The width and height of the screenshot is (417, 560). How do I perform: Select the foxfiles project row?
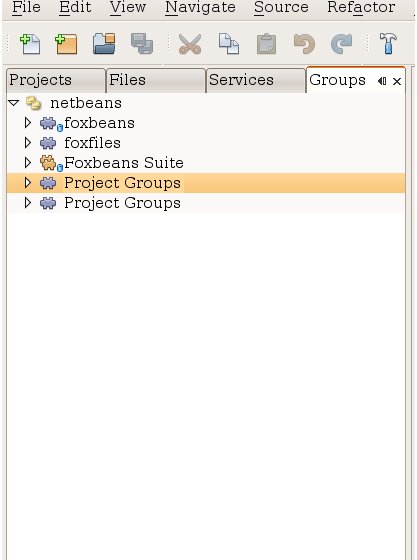(206, 143)
